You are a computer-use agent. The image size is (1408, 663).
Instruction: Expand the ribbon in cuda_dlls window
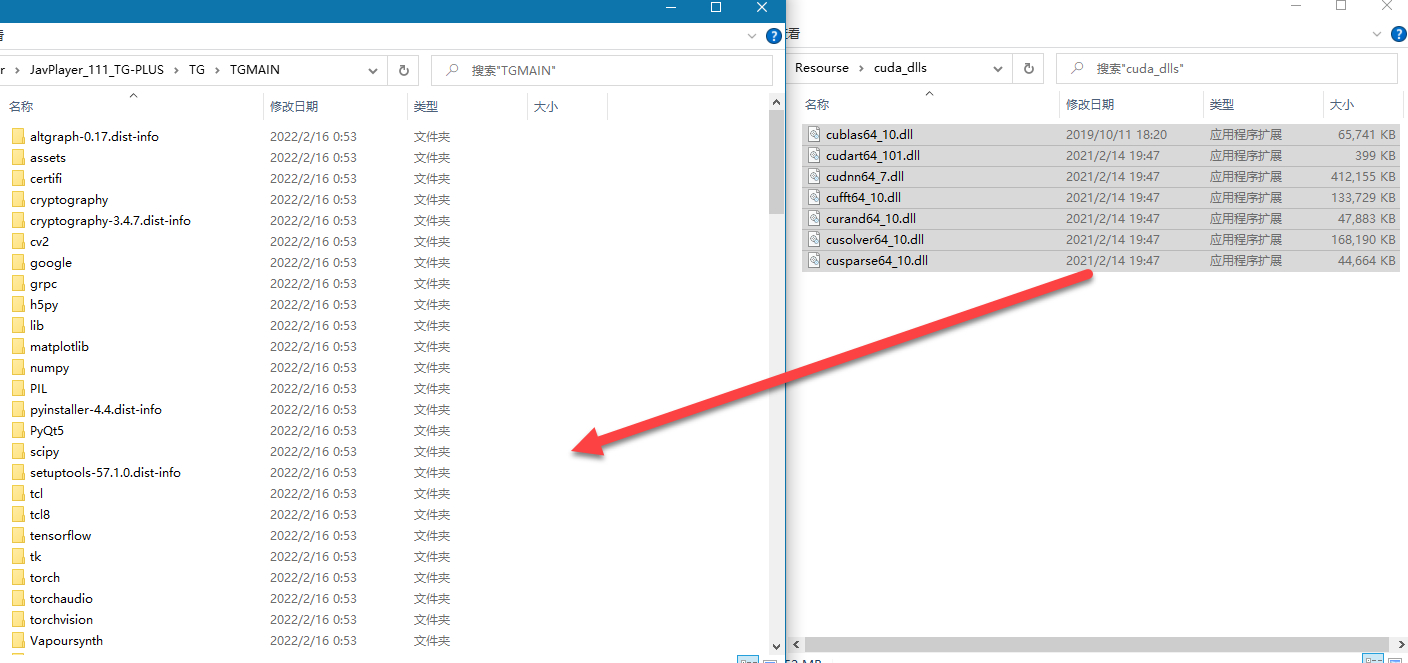pos(1378,33)
